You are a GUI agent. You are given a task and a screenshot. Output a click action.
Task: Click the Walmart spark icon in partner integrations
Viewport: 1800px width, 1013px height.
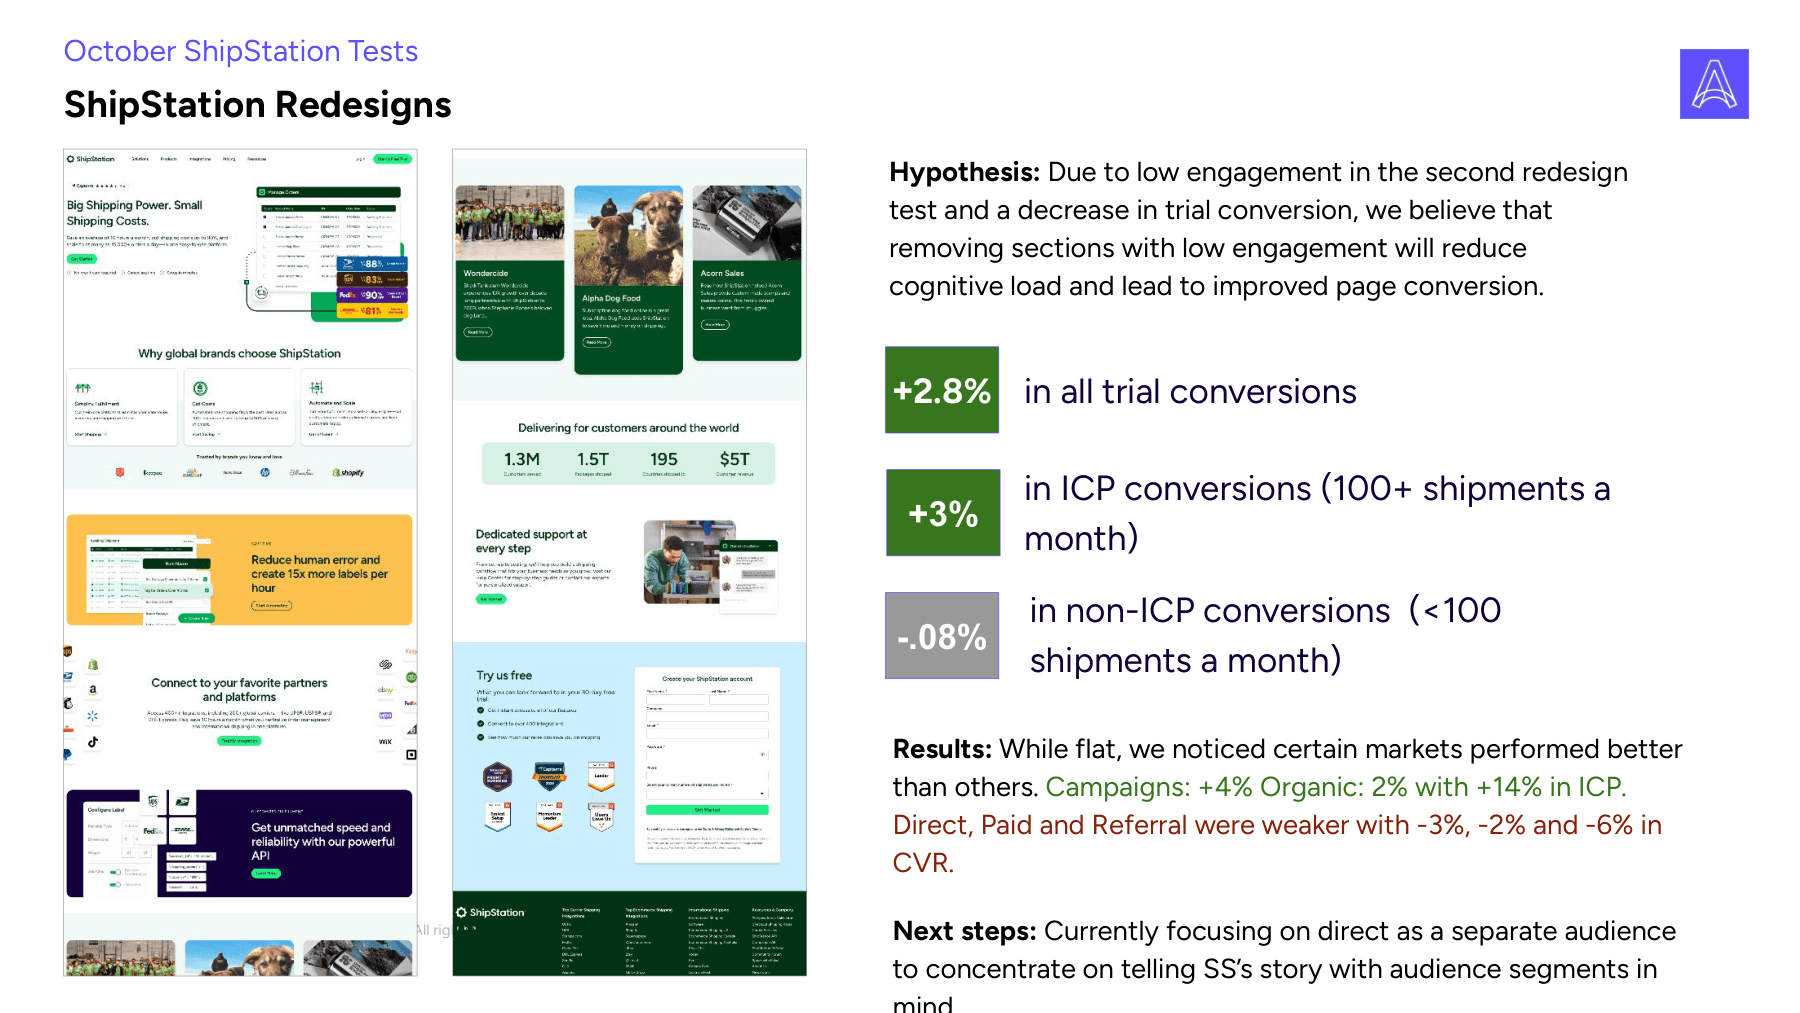point(93,715)
